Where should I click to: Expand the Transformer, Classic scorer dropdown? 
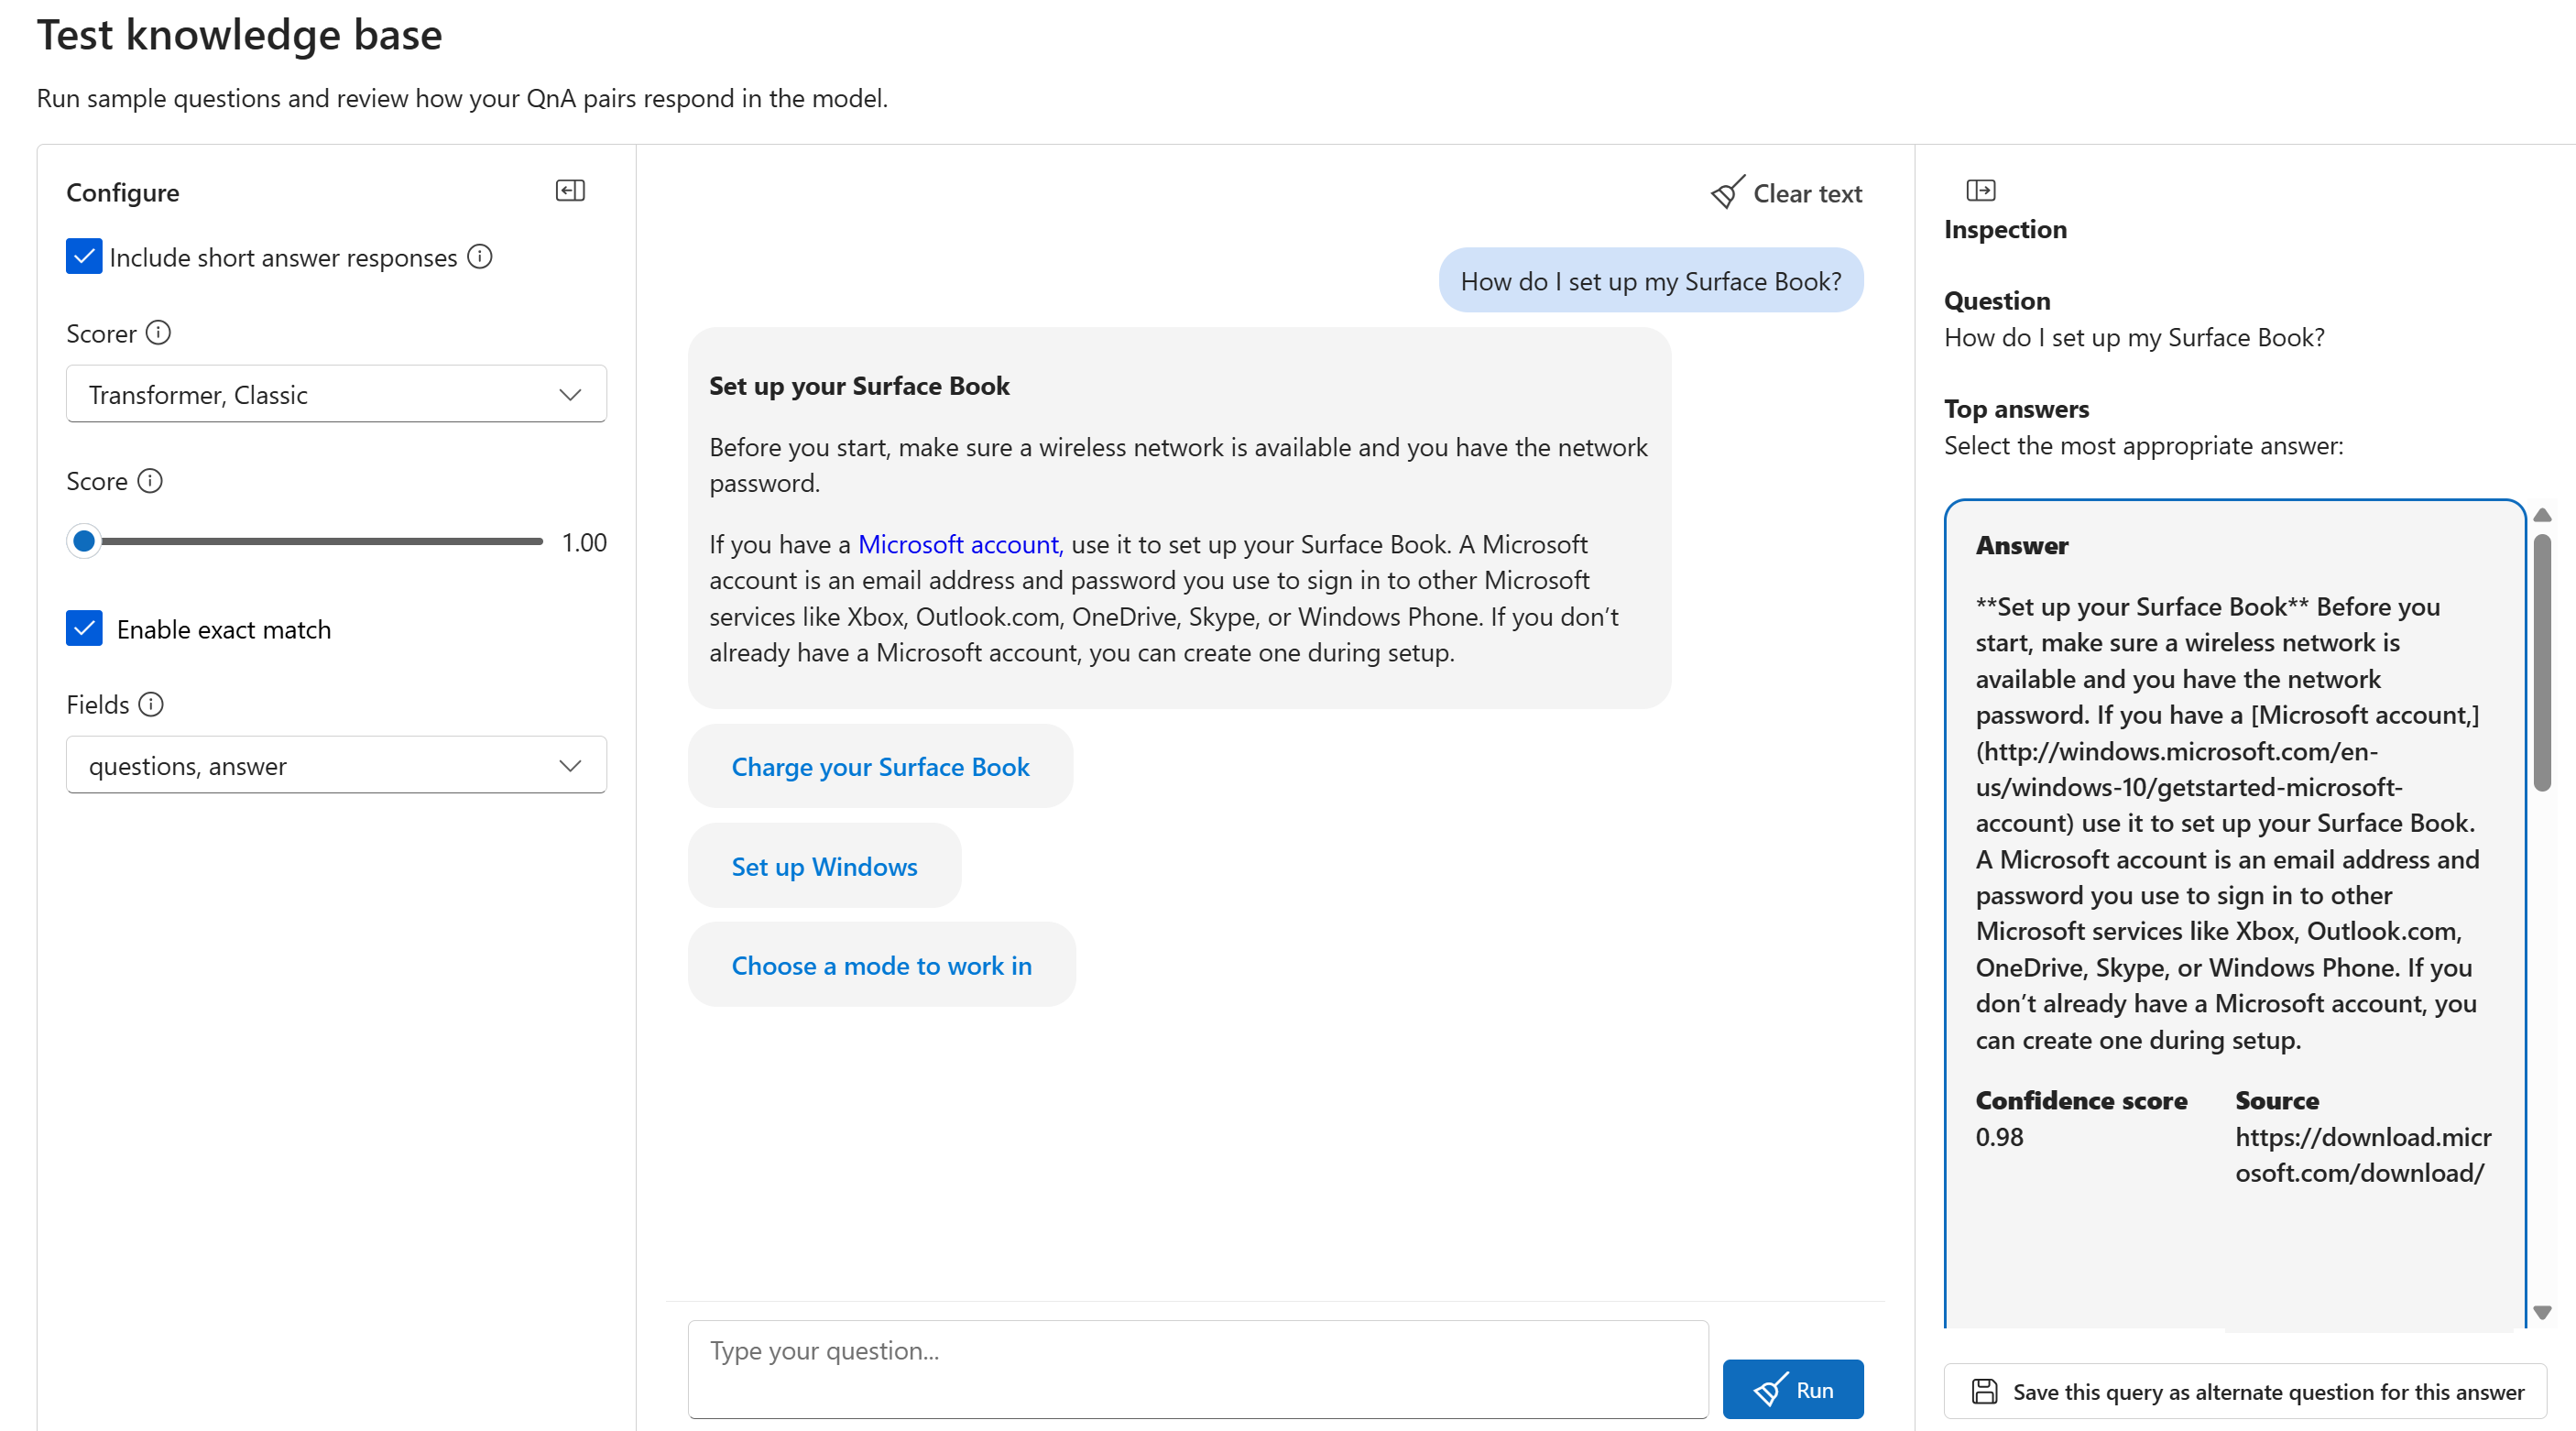[336, 394]
